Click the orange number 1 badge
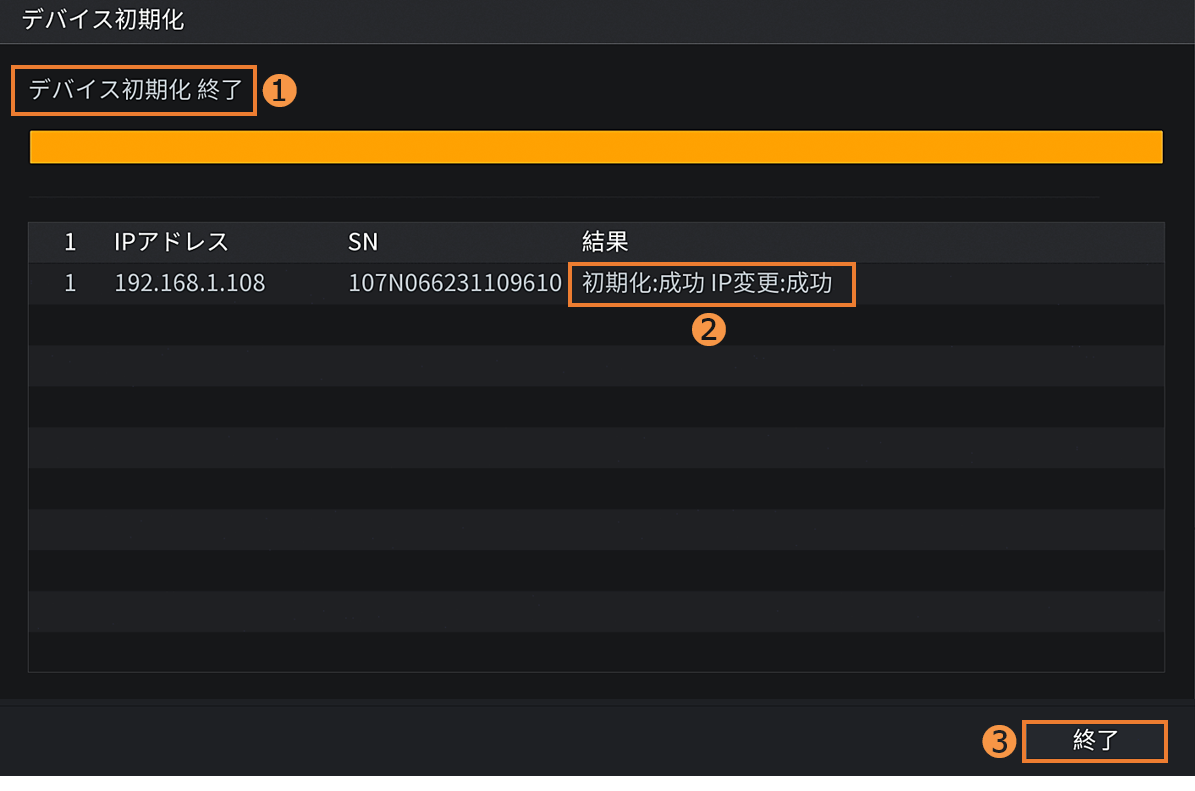Image resolution: width=1195 pixels, height=791 pixels. click(279, 91)
